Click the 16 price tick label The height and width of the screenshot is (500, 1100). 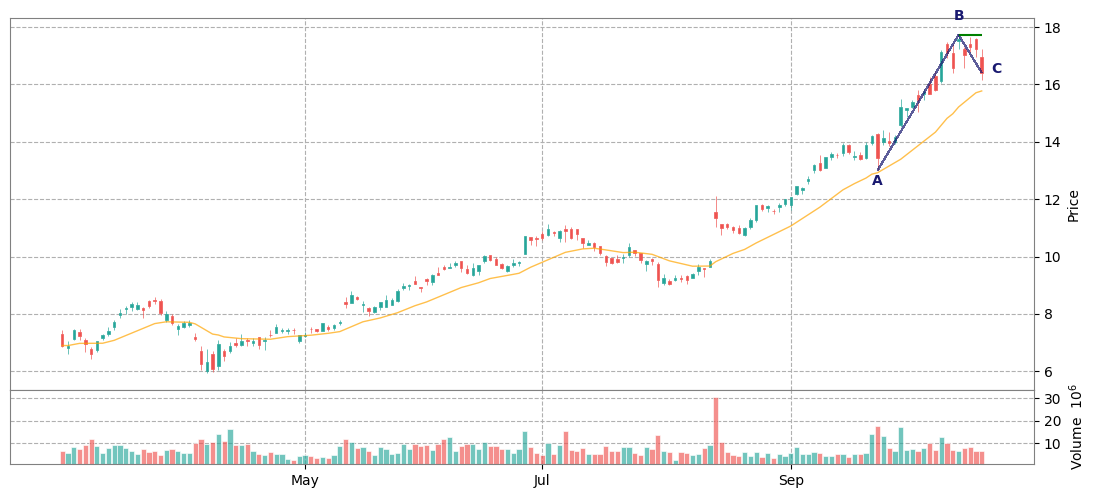[x=1051, y=85]
